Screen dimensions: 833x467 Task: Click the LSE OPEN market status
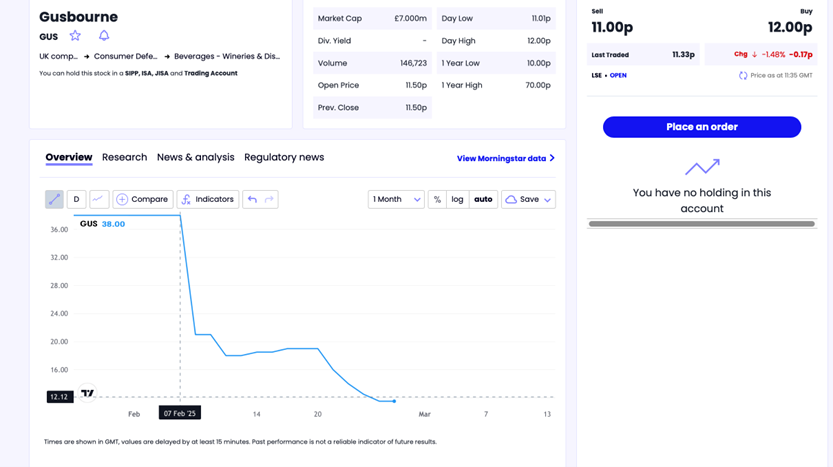click(609, 75)
